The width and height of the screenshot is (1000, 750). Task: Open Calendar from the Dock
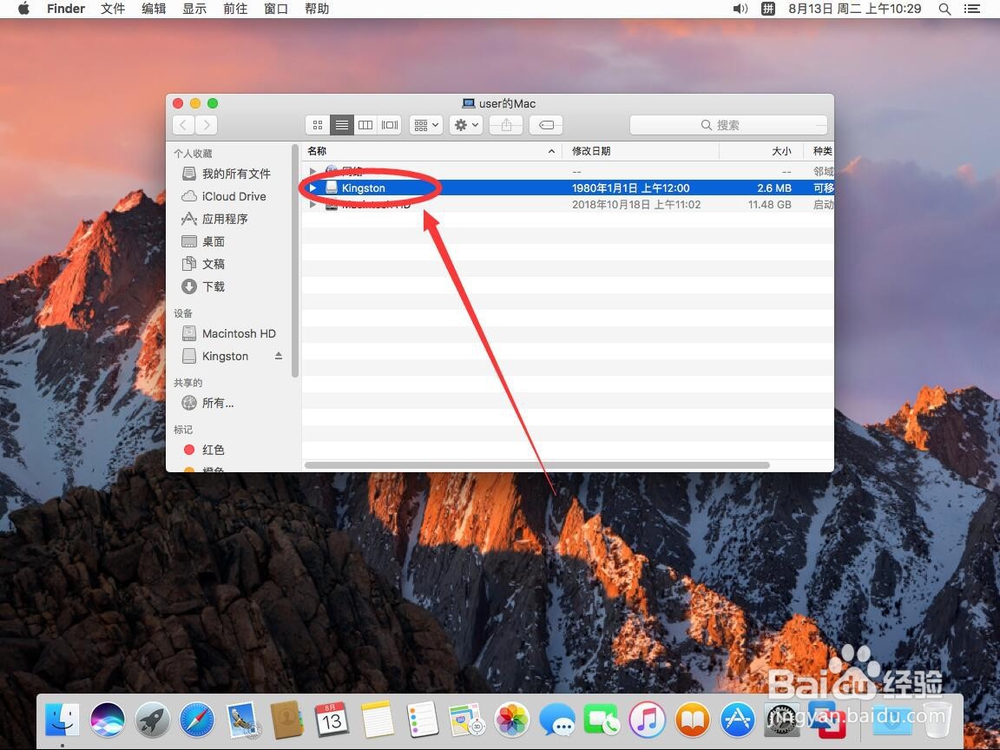click(332, 719)
